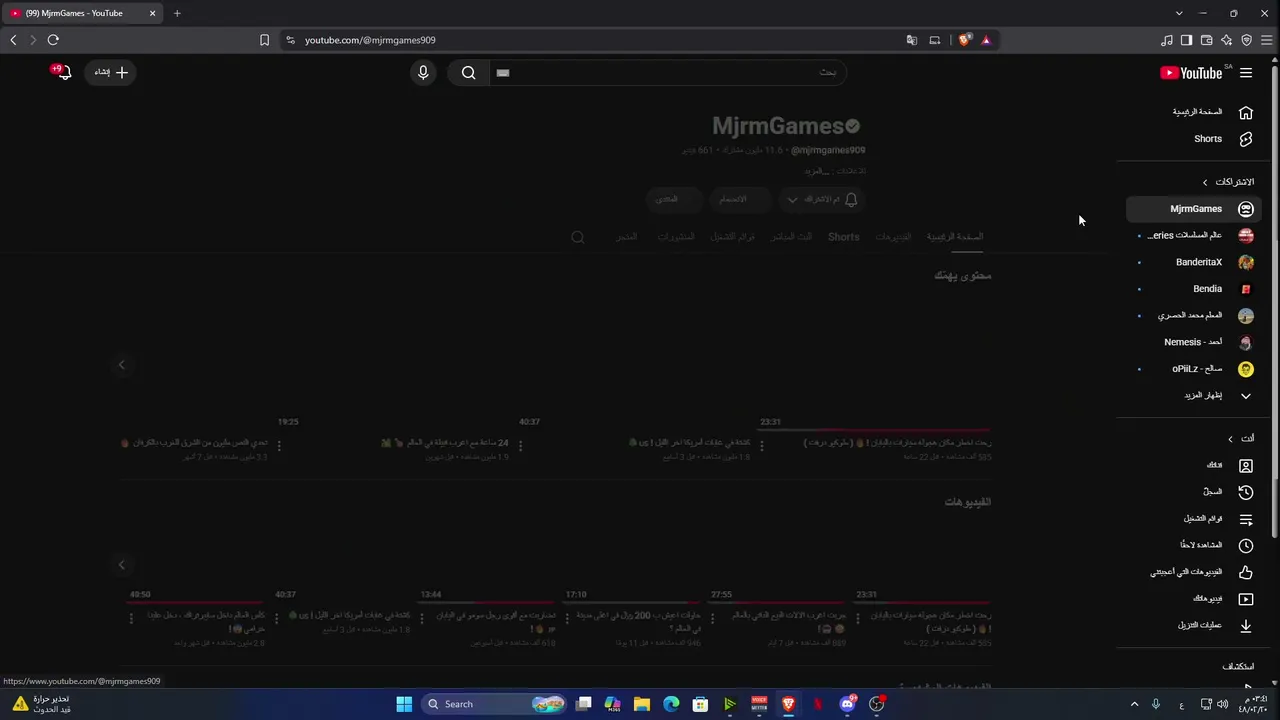Open the Bendia subscription
Image resolution: width=1280 pixels, height=720 pixels.
[x=1196, y=289]
